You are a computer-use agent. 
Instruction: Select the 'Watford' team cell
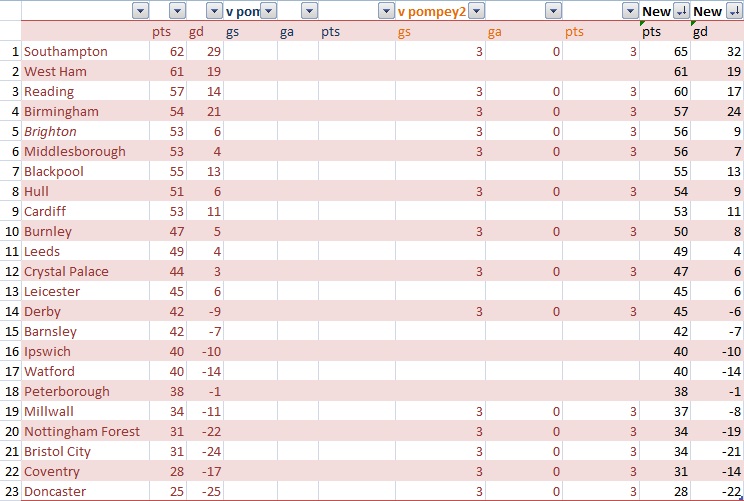pos(85,371)
